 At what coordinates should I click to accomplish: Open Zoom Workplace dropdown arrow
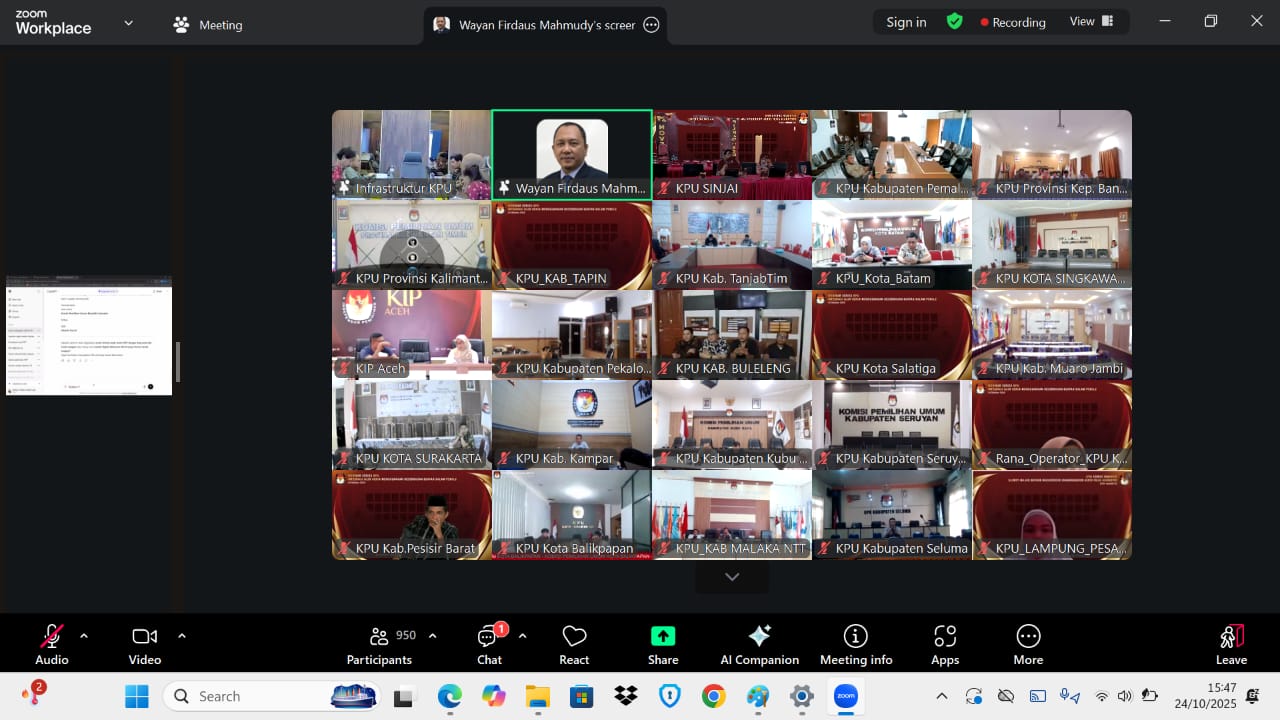[128, 23]
